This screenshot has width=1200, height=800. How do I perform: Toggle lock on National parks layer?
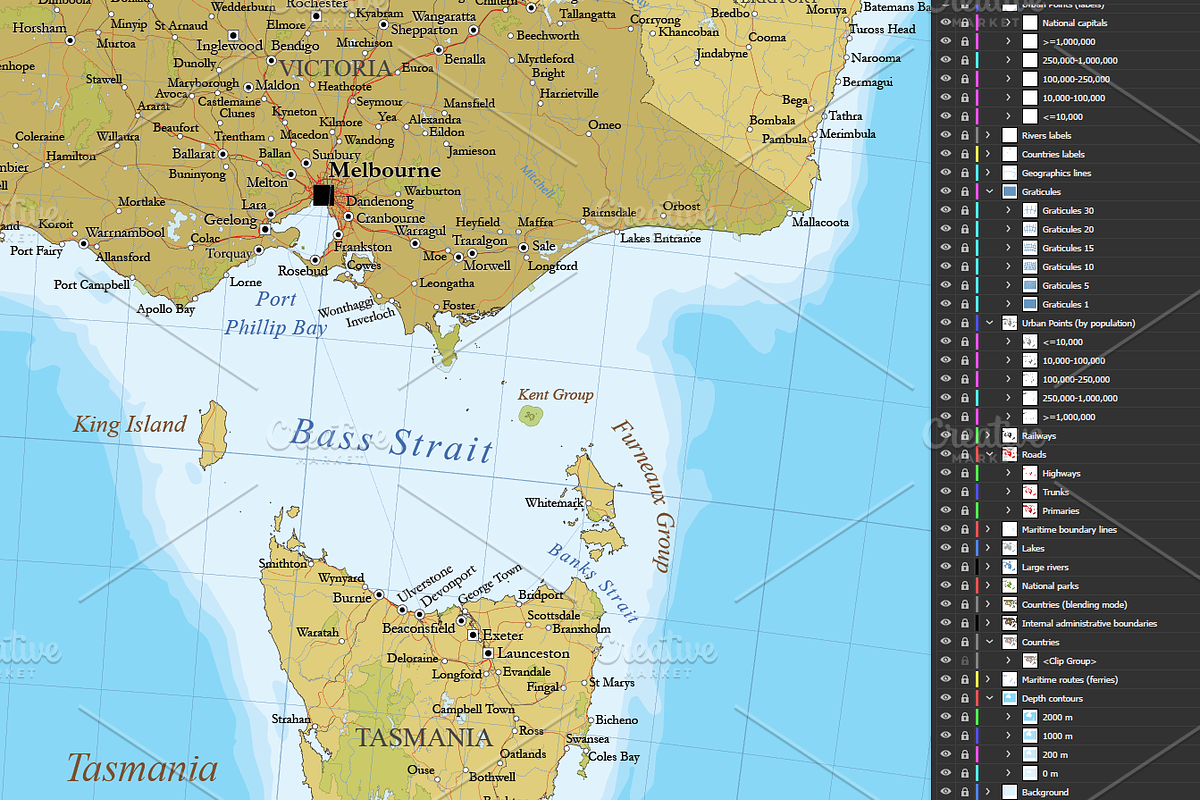pos(964,586)
